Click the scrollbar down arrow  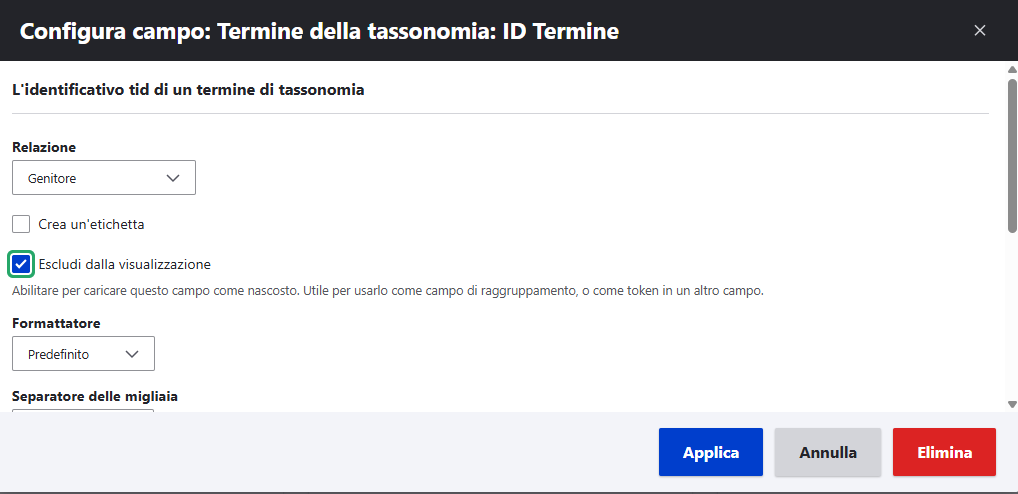[1012, 404]
